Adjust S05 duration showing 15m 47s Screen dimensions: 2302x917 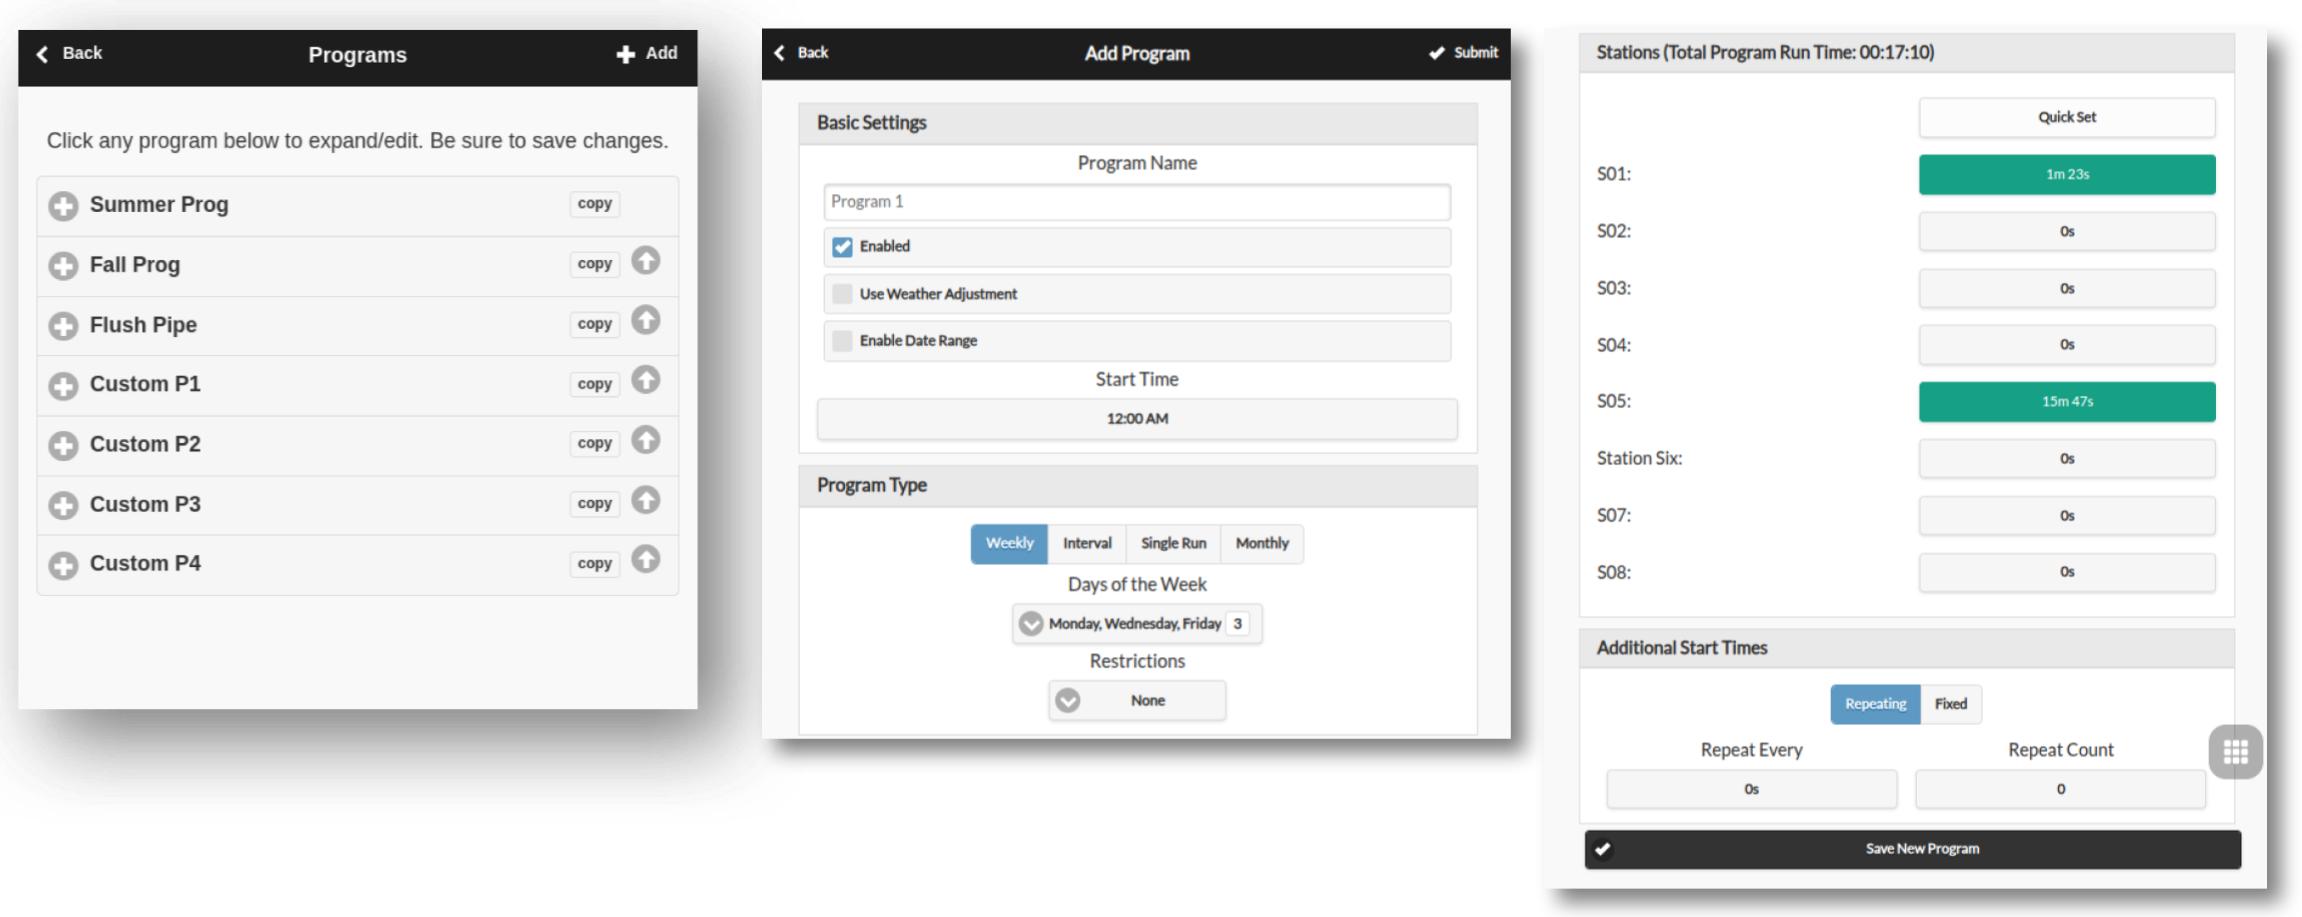pos(2066,401)
